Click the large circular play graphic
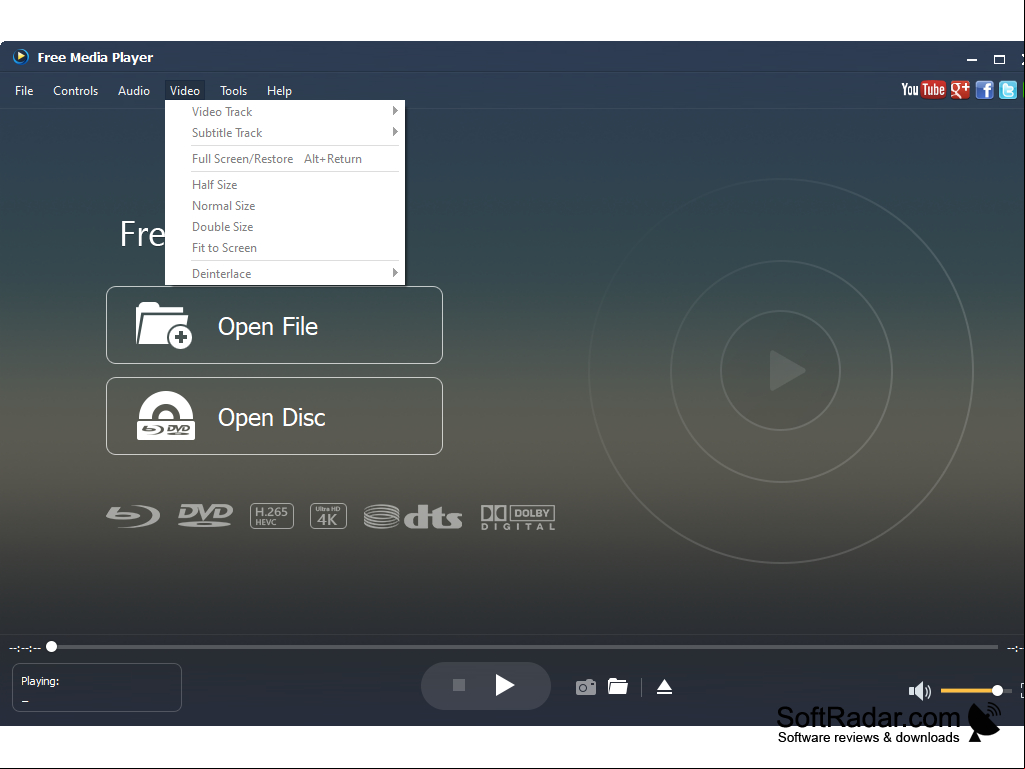Viewport: 1025px width, 769px height. (x=781, y=371)
